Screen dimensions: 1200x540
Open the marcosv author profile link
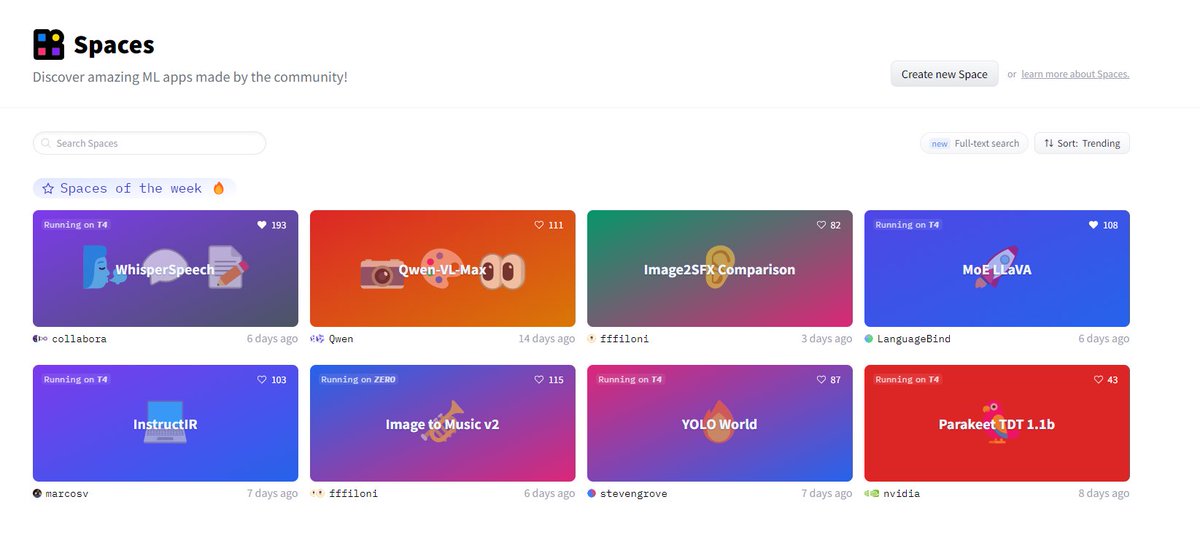tap(68, 494)
